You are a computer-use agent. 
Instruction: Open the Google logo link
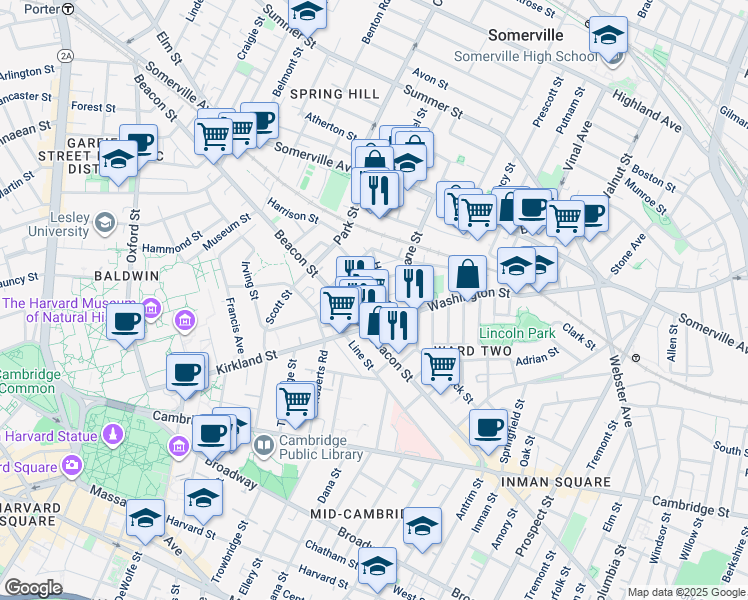click(x=33, y=589)
